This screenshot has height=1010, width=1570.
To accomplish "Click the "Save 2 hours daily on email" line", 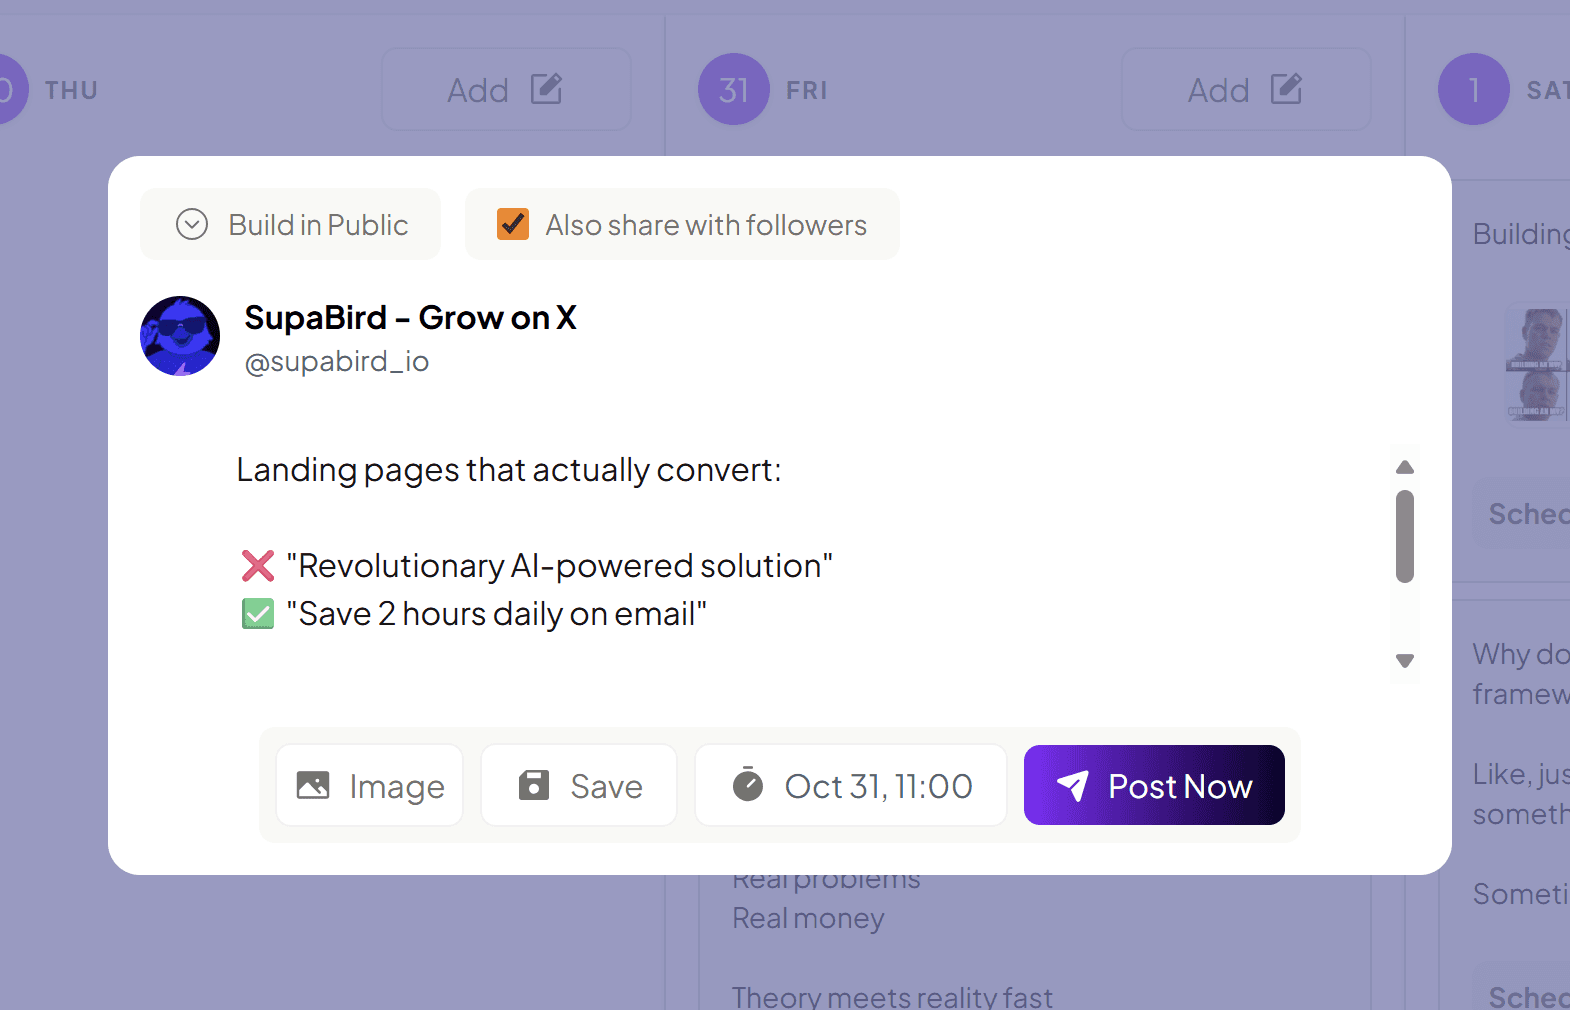I will 497,614.
